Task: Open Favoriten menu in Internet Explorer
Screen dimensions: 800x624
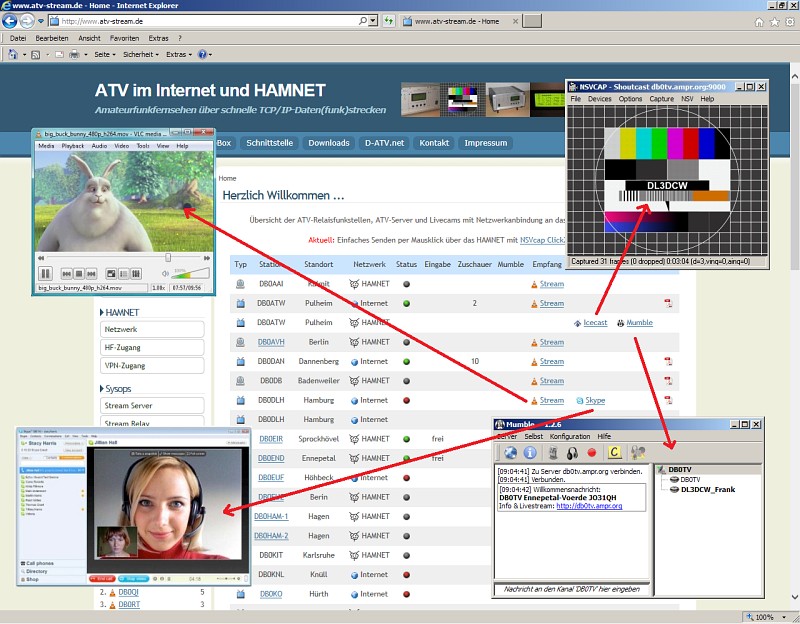Action: coord(124,38)
